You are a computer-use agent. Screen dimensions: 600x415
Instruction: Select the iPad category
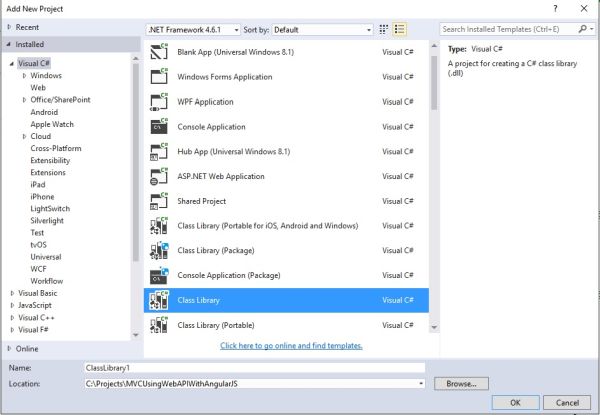(38, 184)
